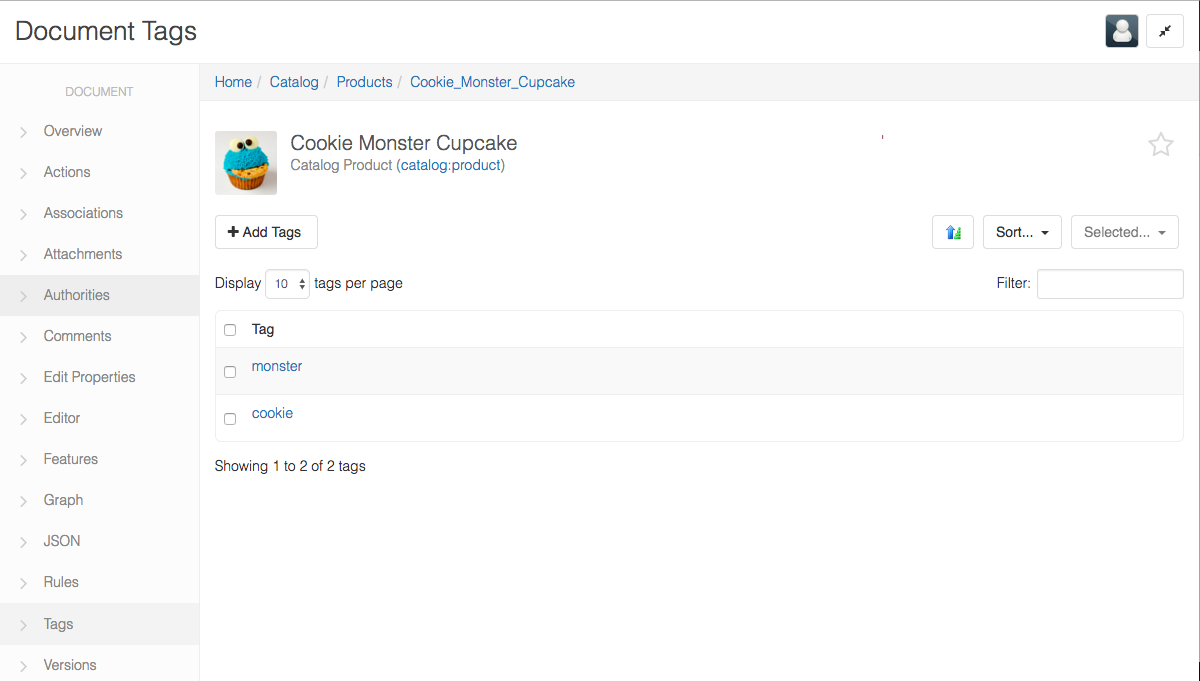The height and width of the screenshot is (681, 1200).
Task: Click into the Filter text field
Action: tap(1110, 284)
